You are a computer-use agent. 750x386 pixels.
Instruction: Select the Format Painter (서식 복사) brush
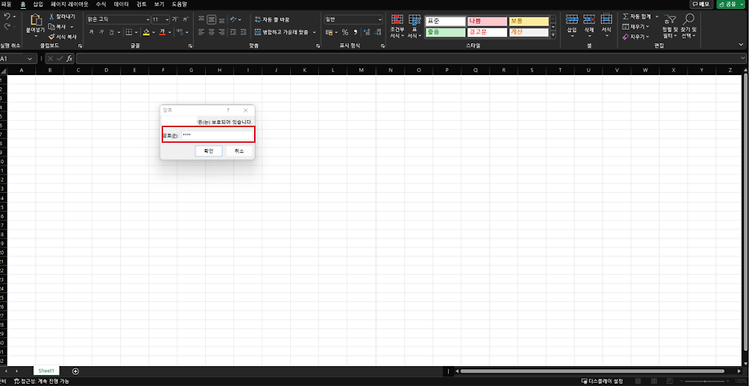(x=52, y=36)
